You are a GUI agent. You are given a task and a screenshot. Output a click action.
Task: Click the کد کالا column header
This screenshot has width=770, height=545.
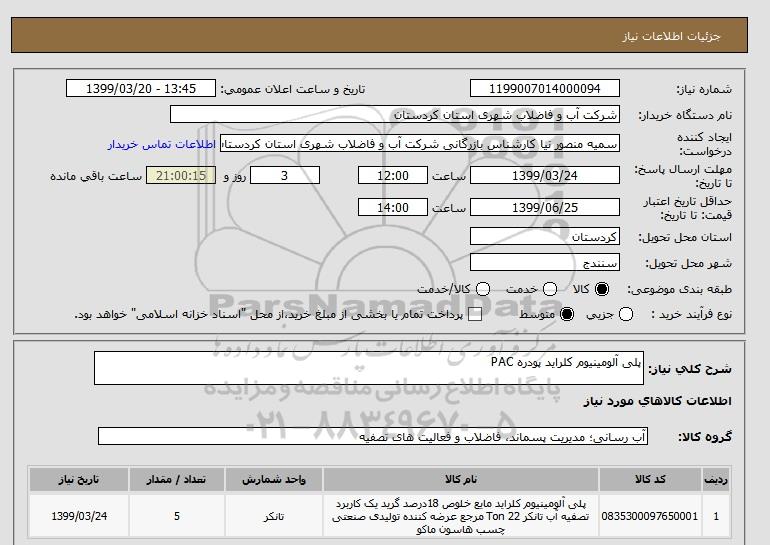[x=650, y=480]
